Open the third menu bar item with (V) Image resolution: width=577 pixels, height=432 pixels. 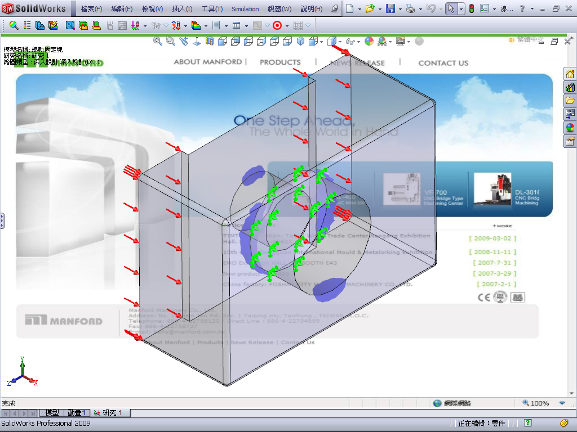point(152,9)
